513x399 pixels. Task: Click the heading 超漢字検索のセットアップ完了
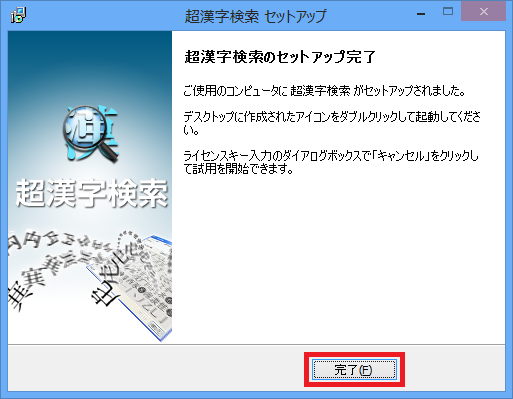point(280,57)
